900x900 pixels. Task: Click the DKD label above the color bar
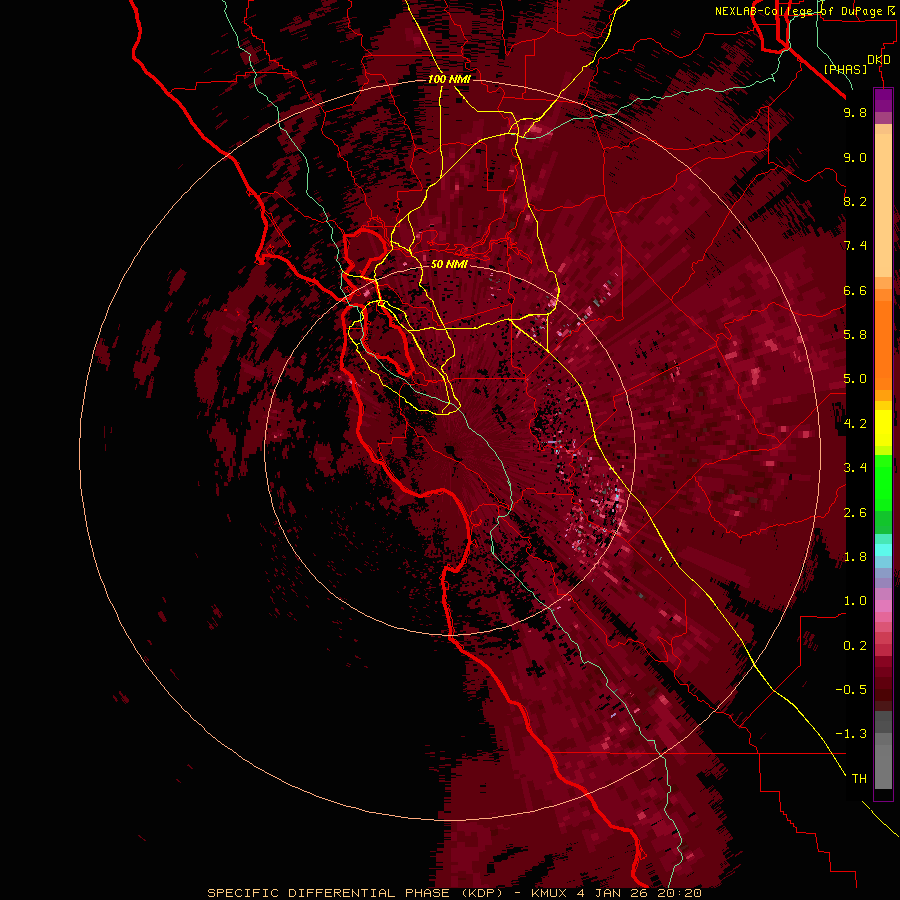click(x=879, y=60)
